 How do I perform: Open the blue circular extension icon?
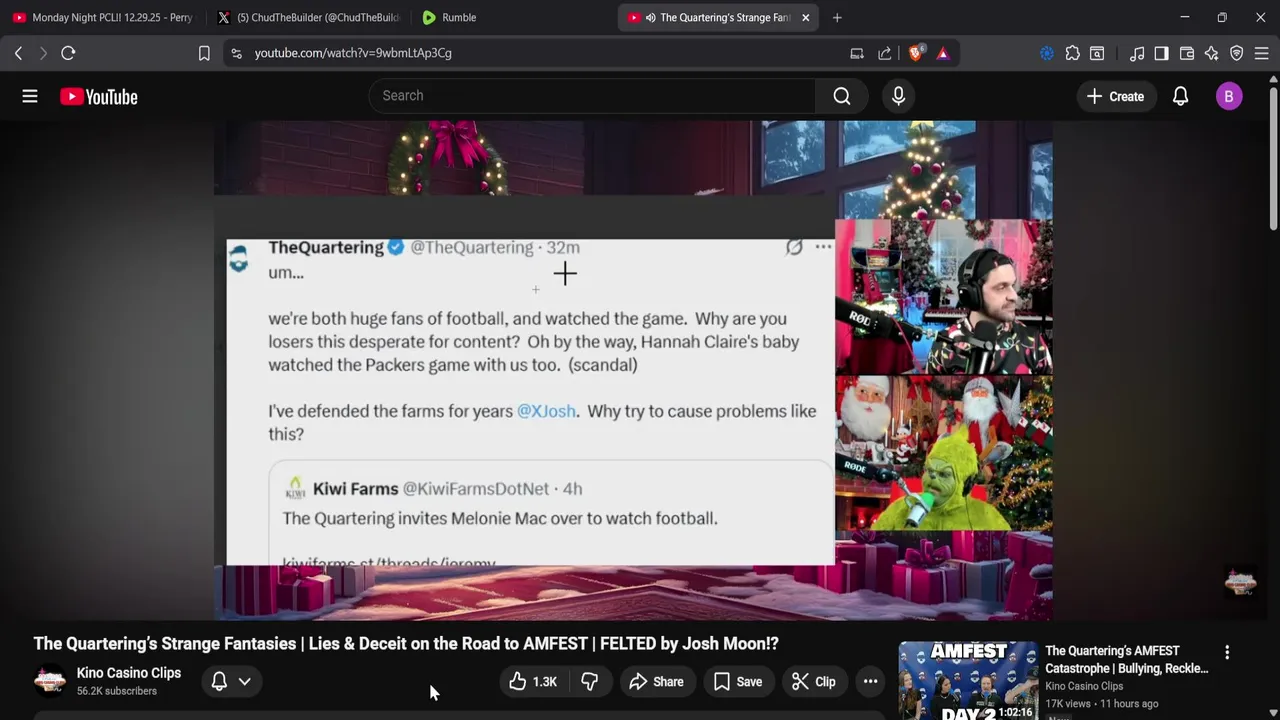[x=1047, y=53]
